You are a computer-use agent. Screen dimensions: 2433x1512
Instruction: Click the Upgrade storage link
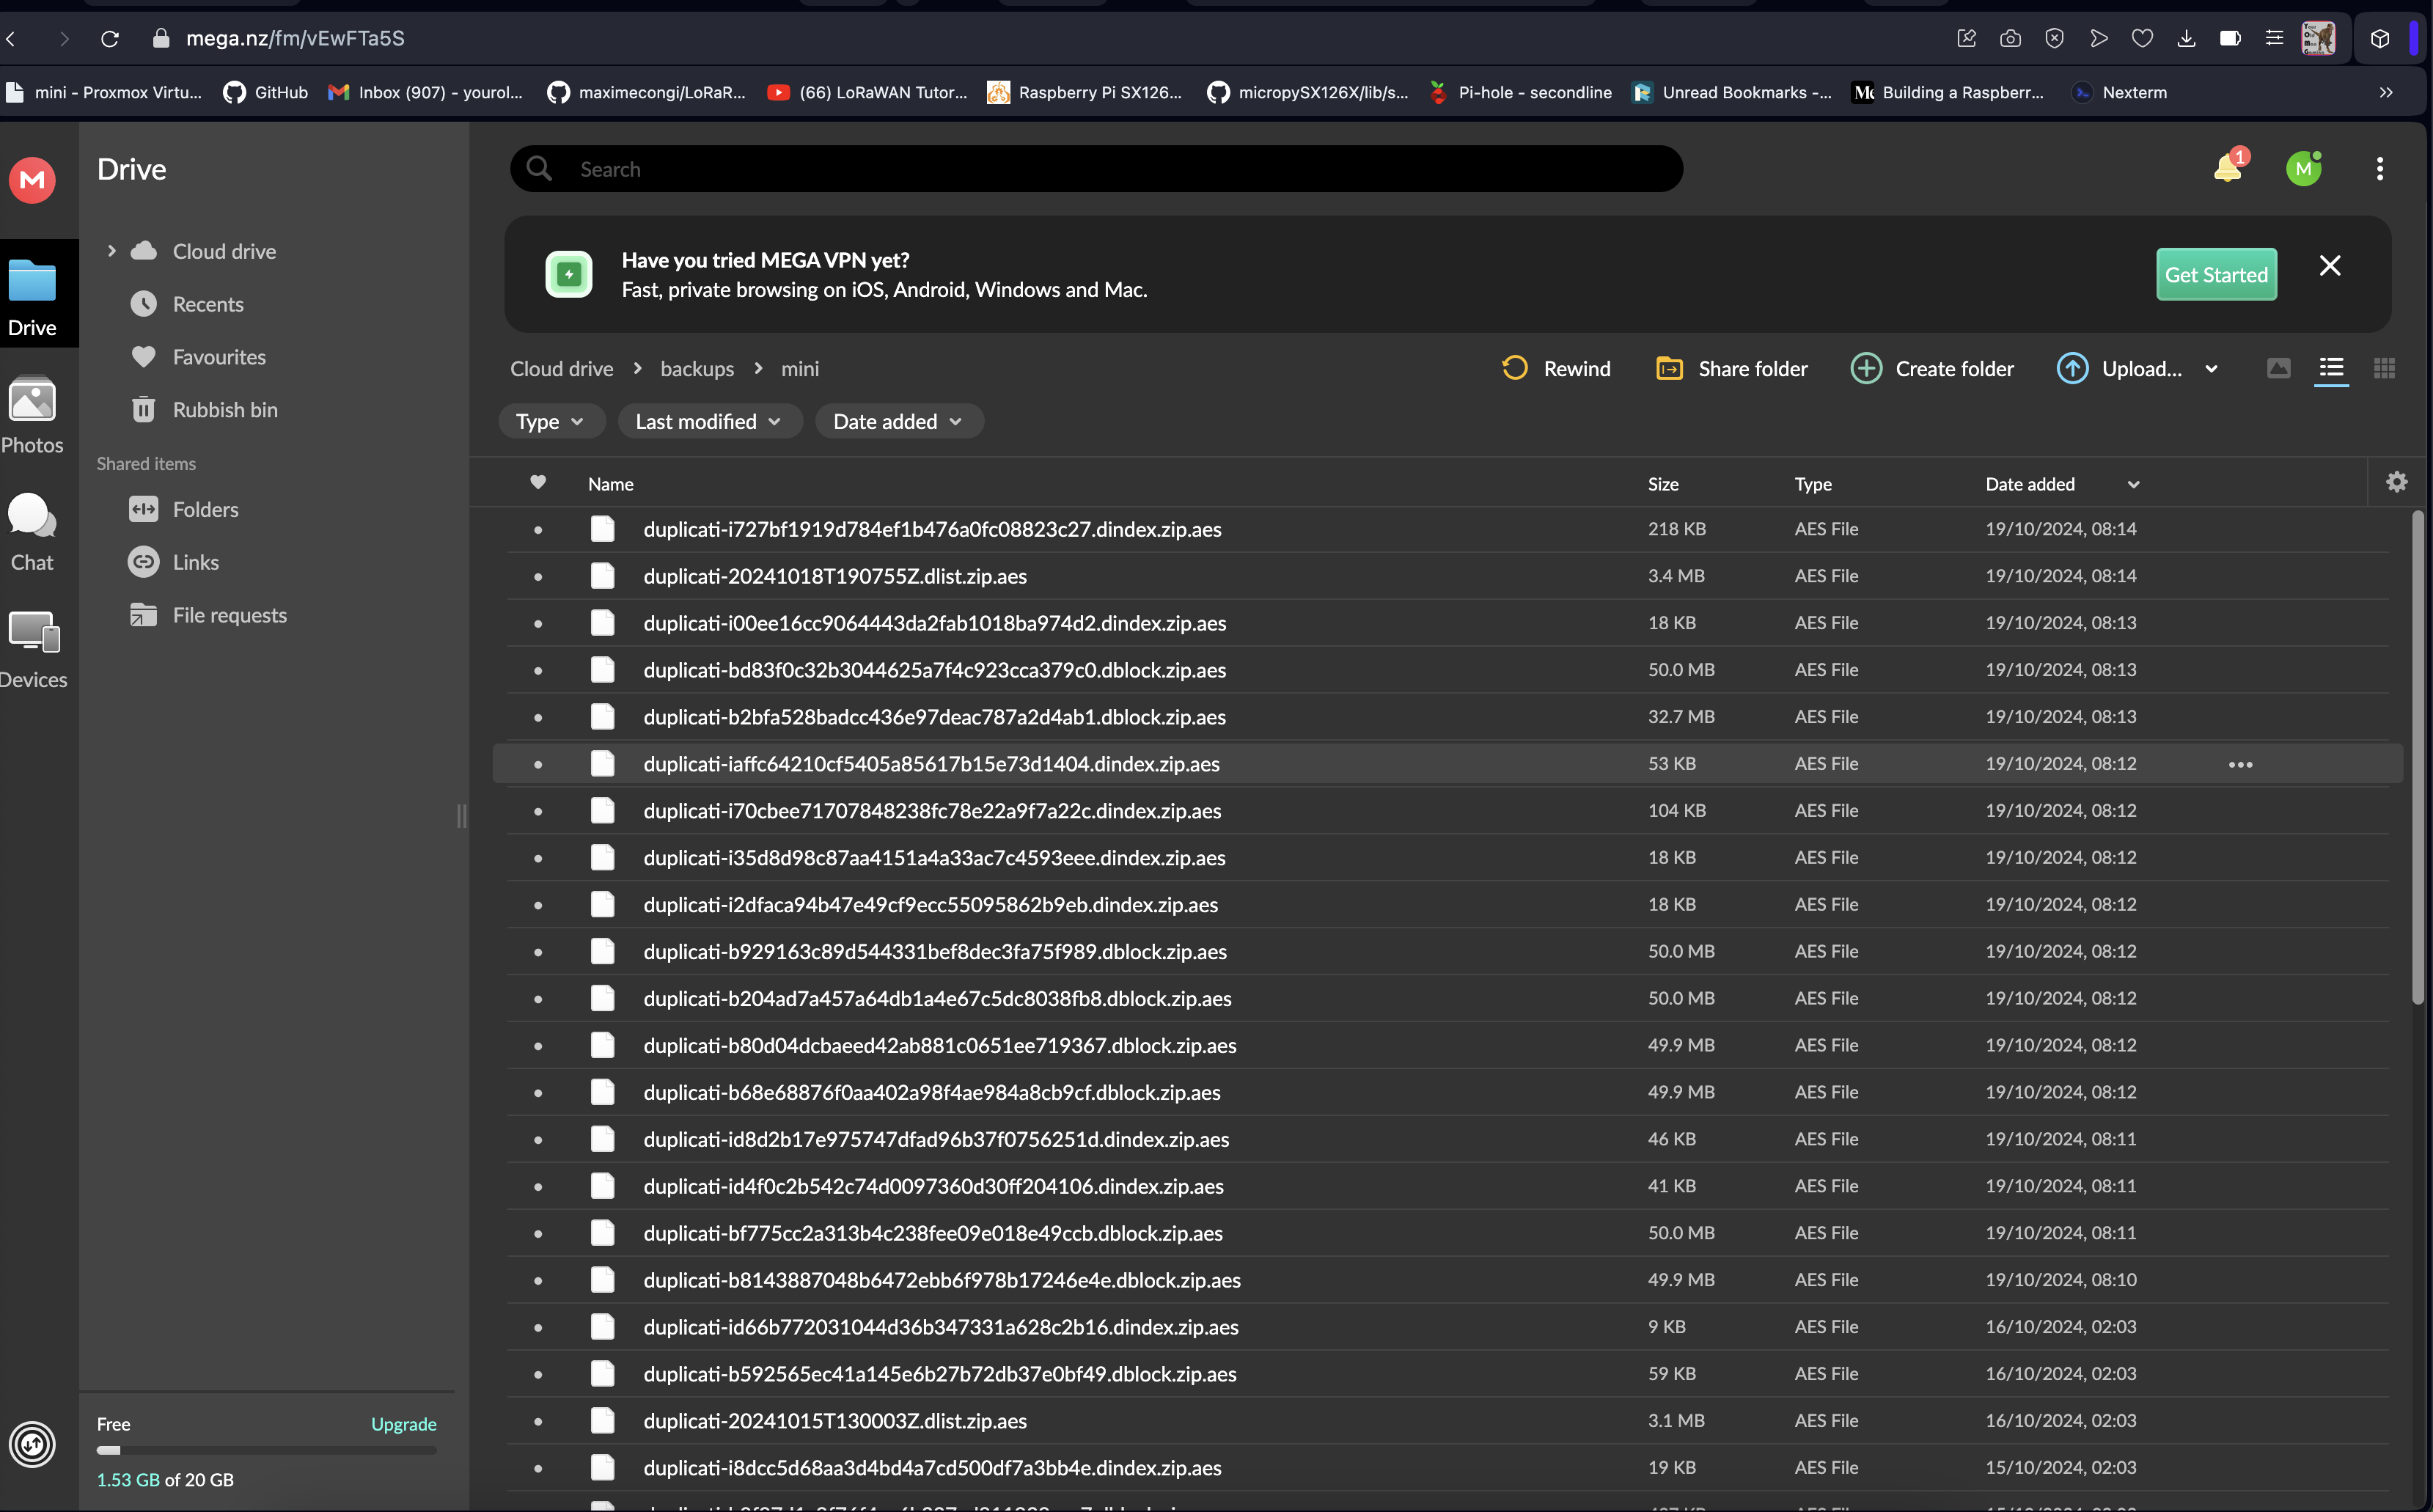pos(403,1424)
